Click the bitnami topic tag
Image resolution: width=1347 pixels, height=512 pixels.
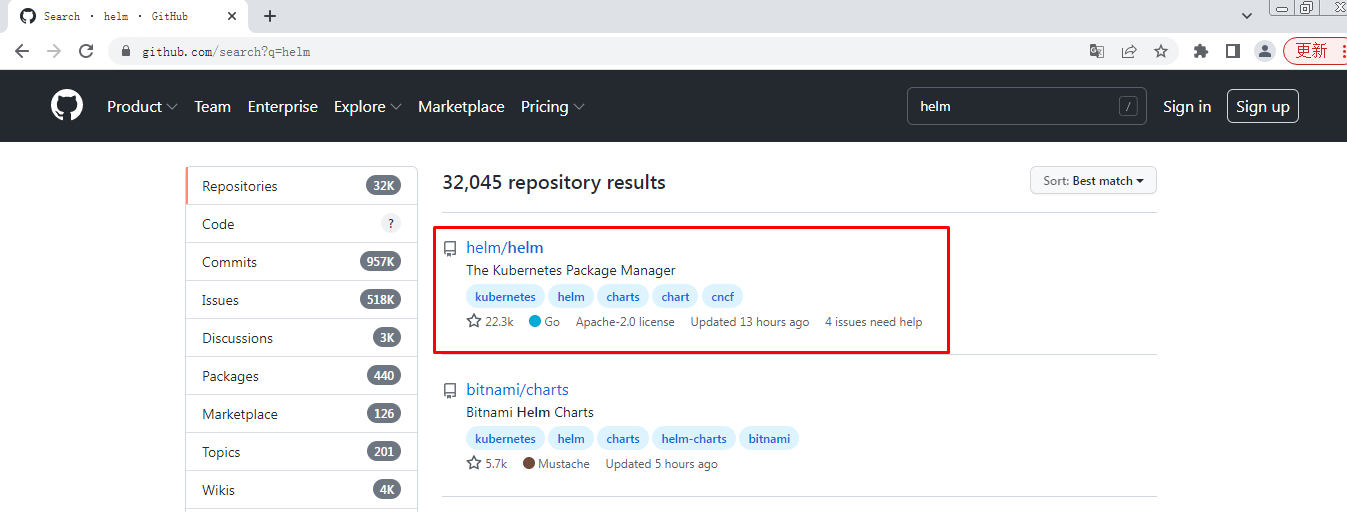[x=769, y=439]
